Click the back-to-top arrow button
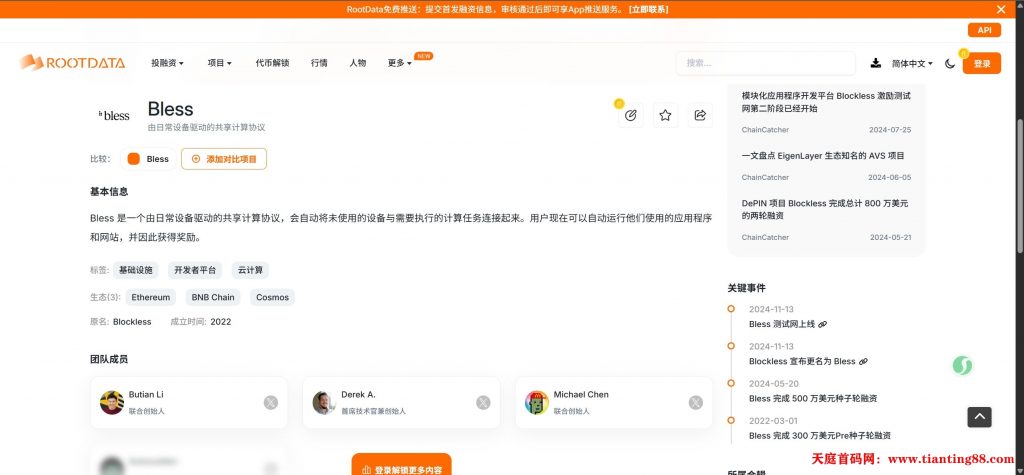 pos(979,417)
